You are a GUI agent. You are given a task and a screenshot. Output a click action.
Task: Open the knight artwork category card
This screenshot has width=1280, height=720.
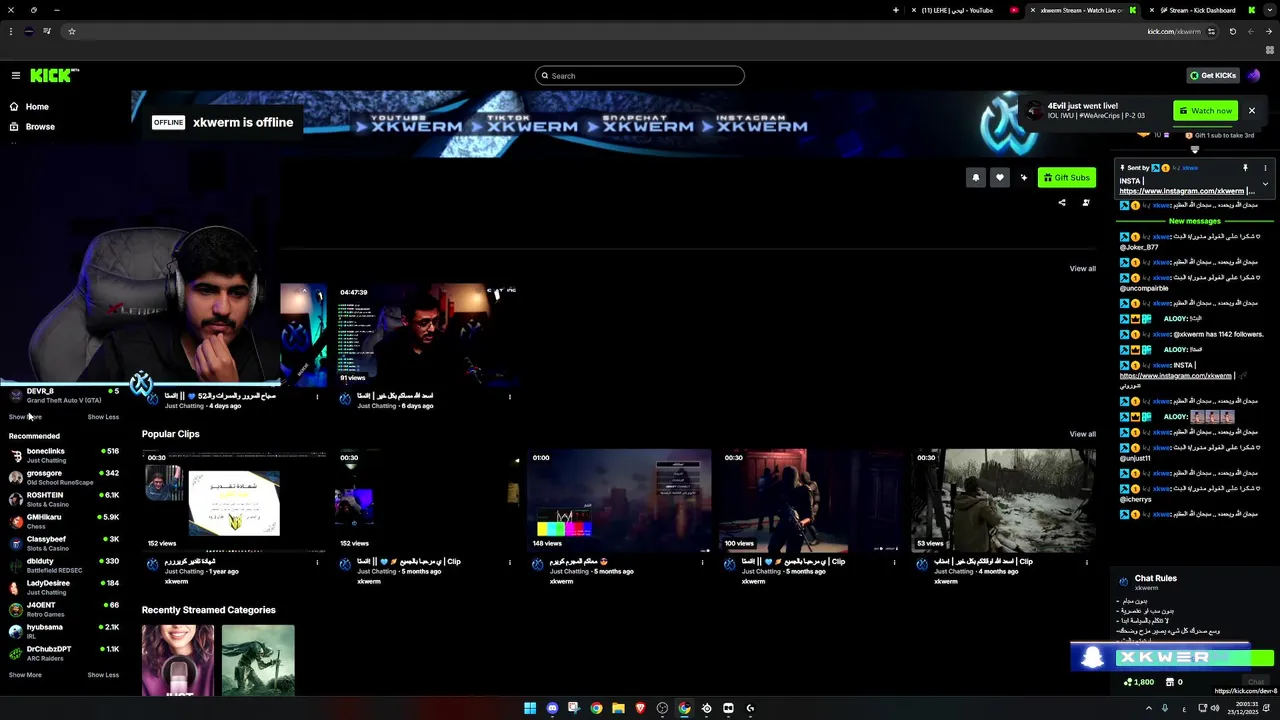[x=258, y=660]
